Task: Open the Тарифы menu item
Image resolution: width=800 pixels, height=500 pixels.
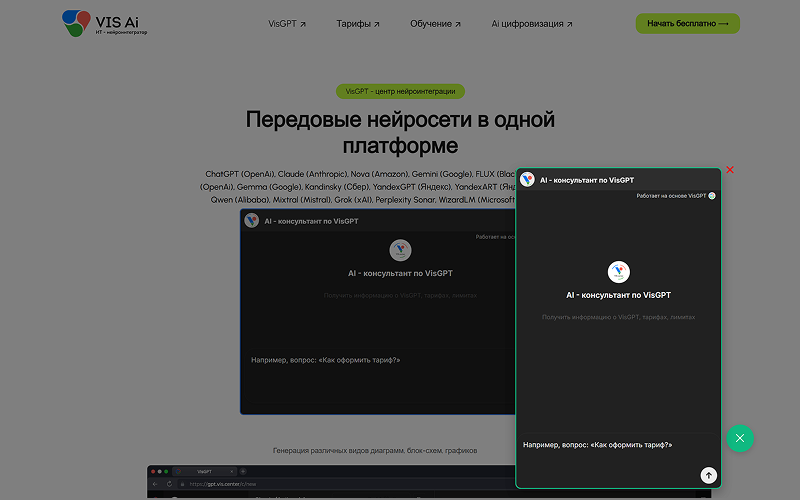Action: click(358, 23)
